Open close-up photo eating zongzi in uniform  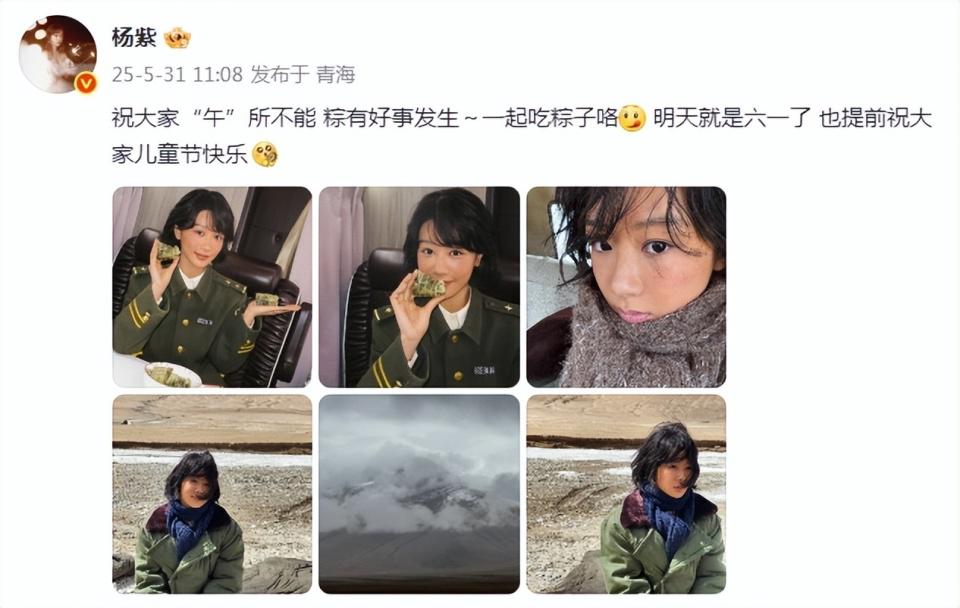click(x=419, y=287)
